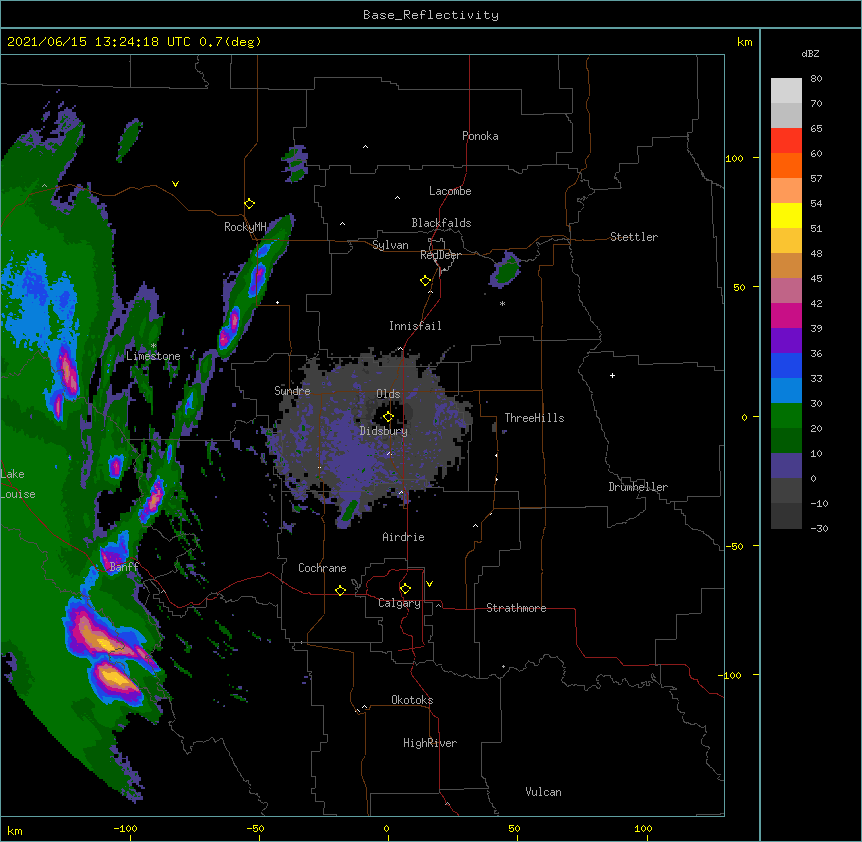Click the HighRiver label
Image resolution: width=862 pixels, height=842 pixels.
430,743
